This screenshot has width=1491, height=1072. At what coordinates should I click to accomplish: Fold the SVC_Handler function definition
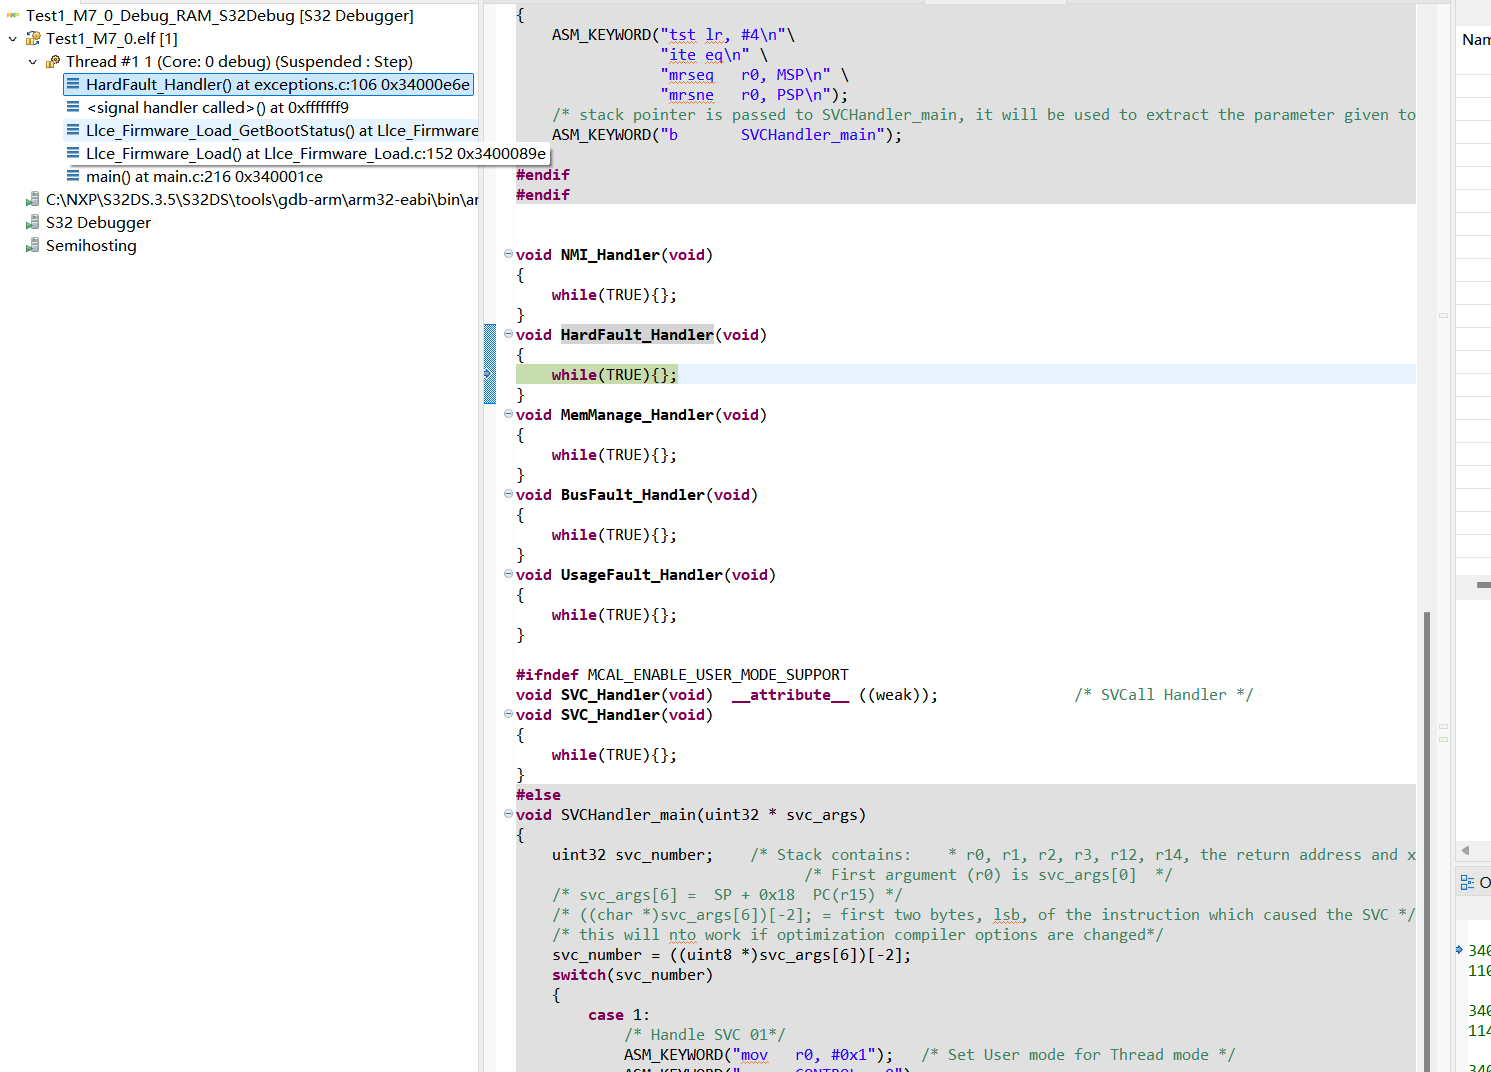[508, 714]
